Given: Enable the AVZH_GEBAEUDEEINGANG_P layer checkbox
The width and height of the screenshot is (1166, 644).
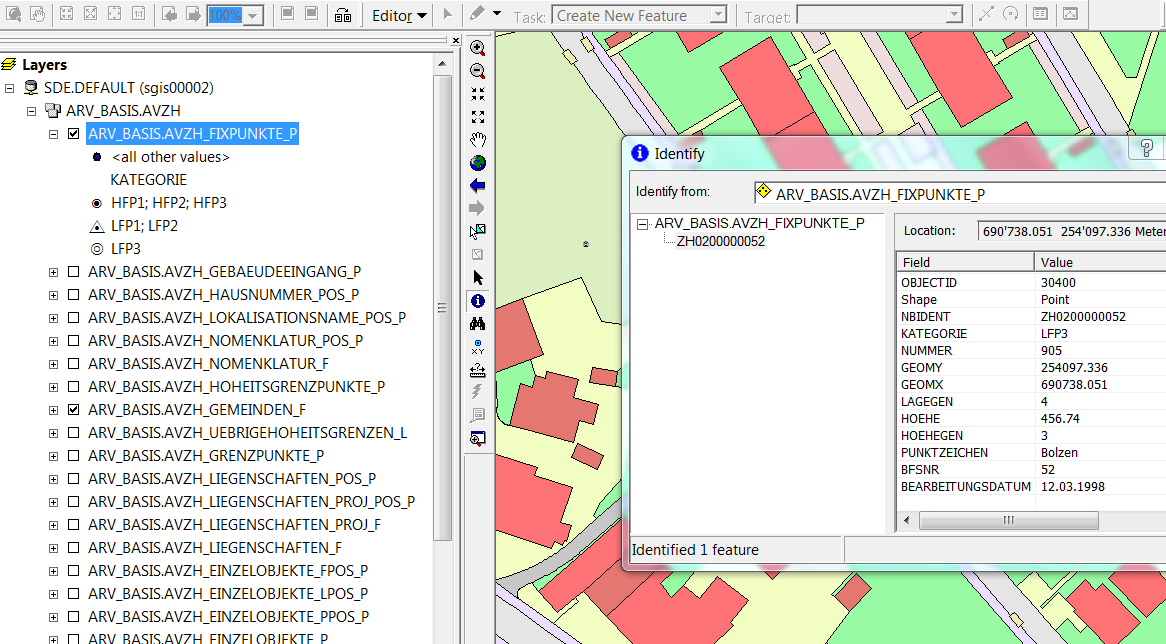Looking at the screenshot, I should pyautogui.click(x=73, y=272).
